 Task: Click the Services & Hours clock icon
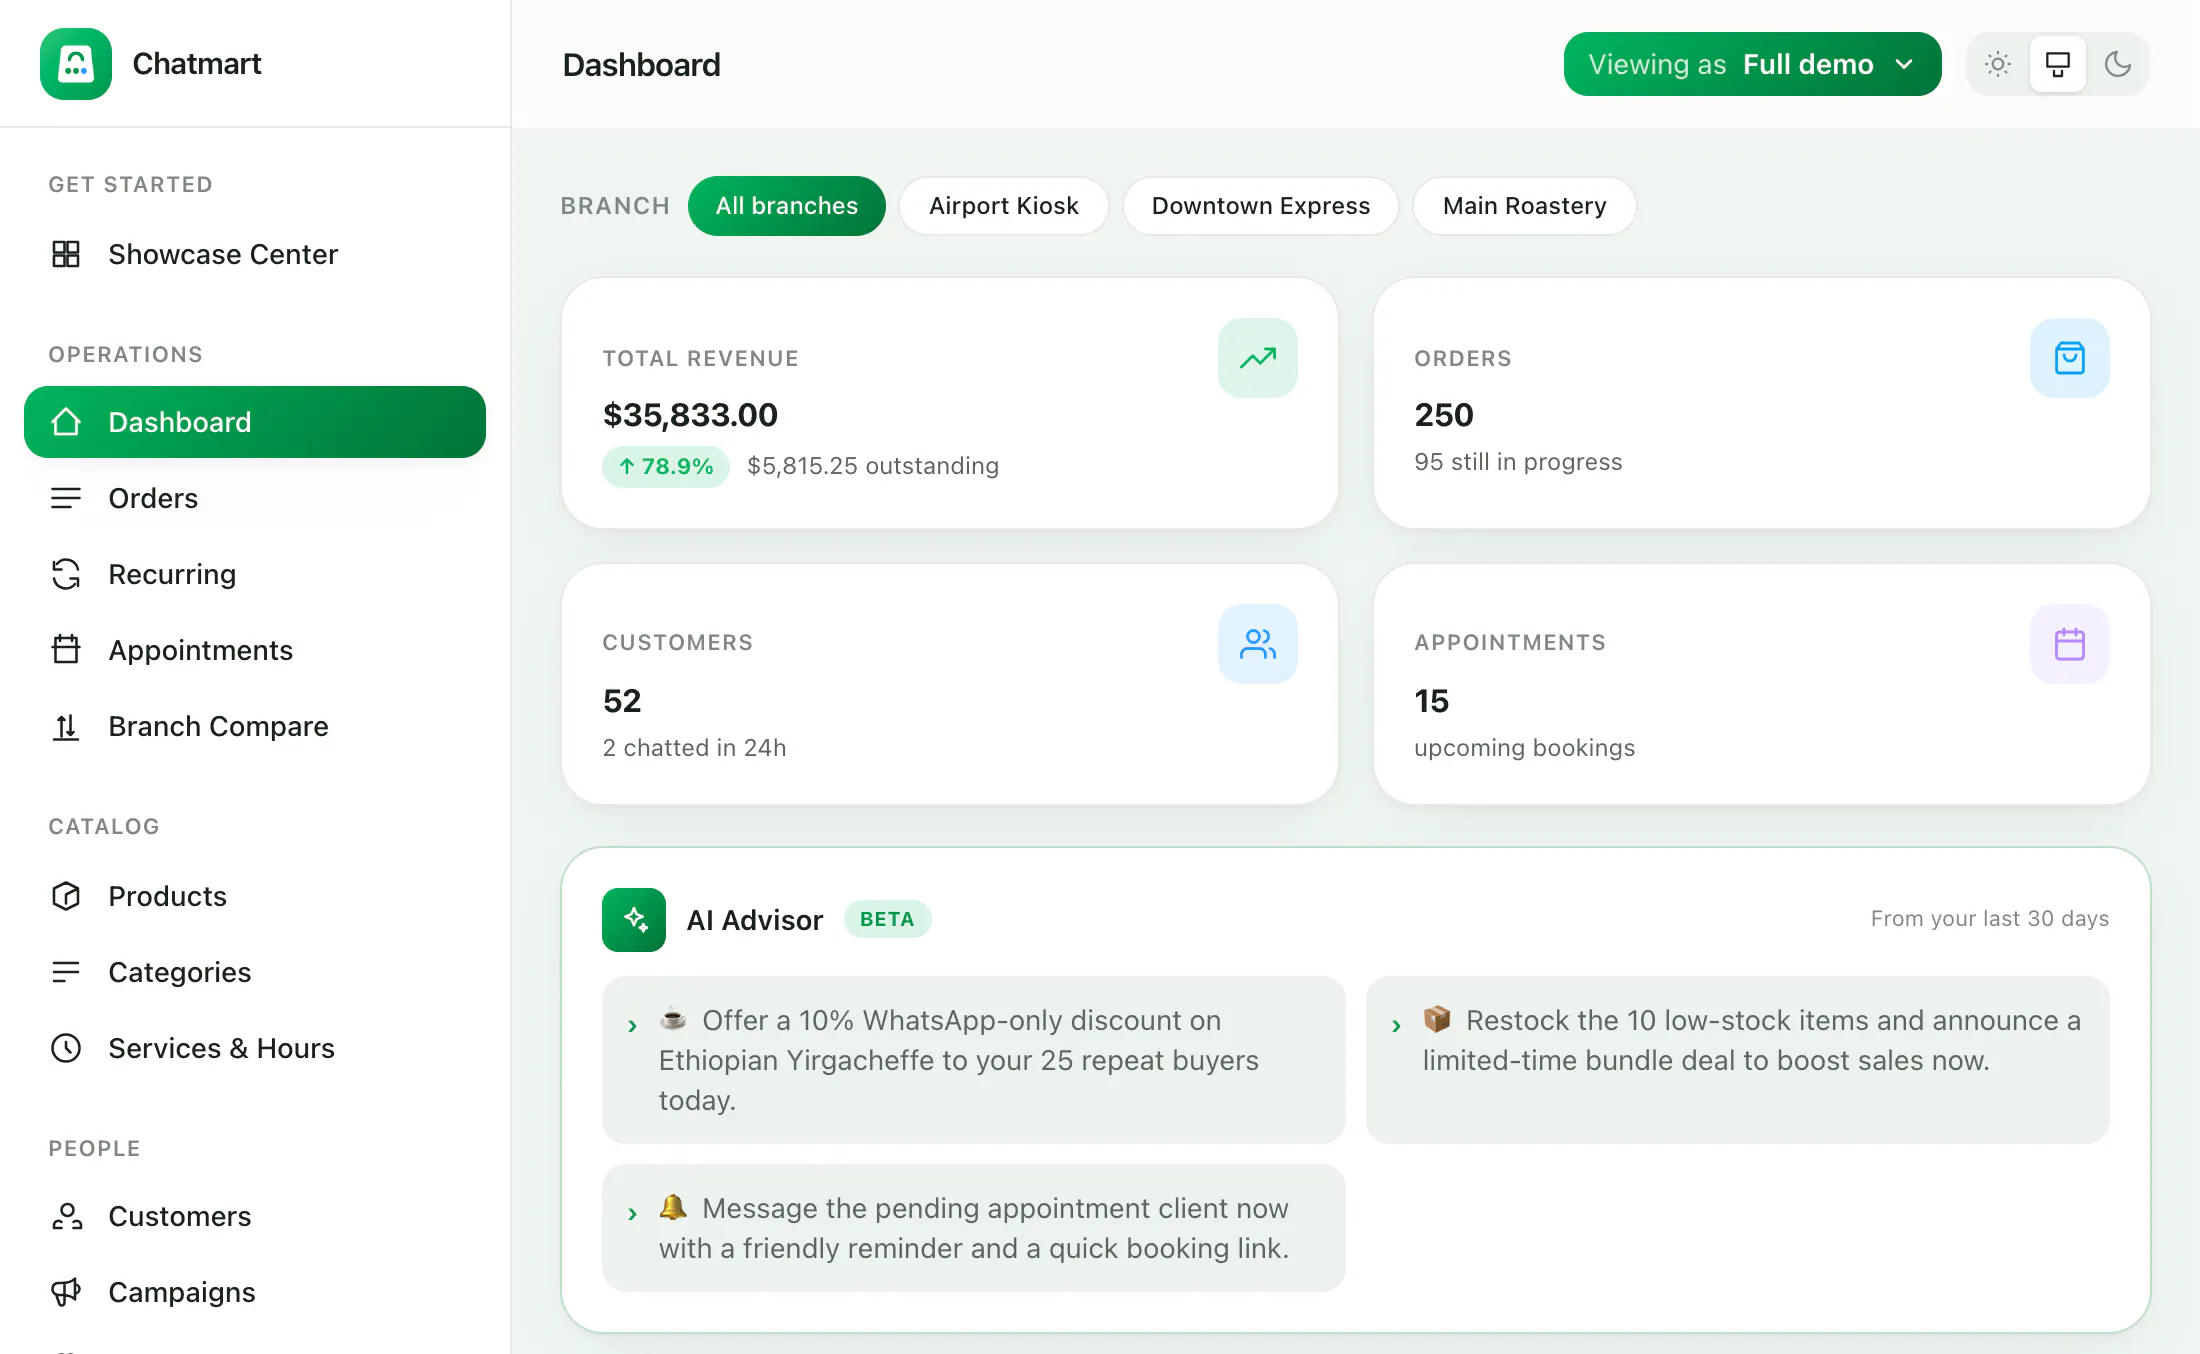(66, 1048)
